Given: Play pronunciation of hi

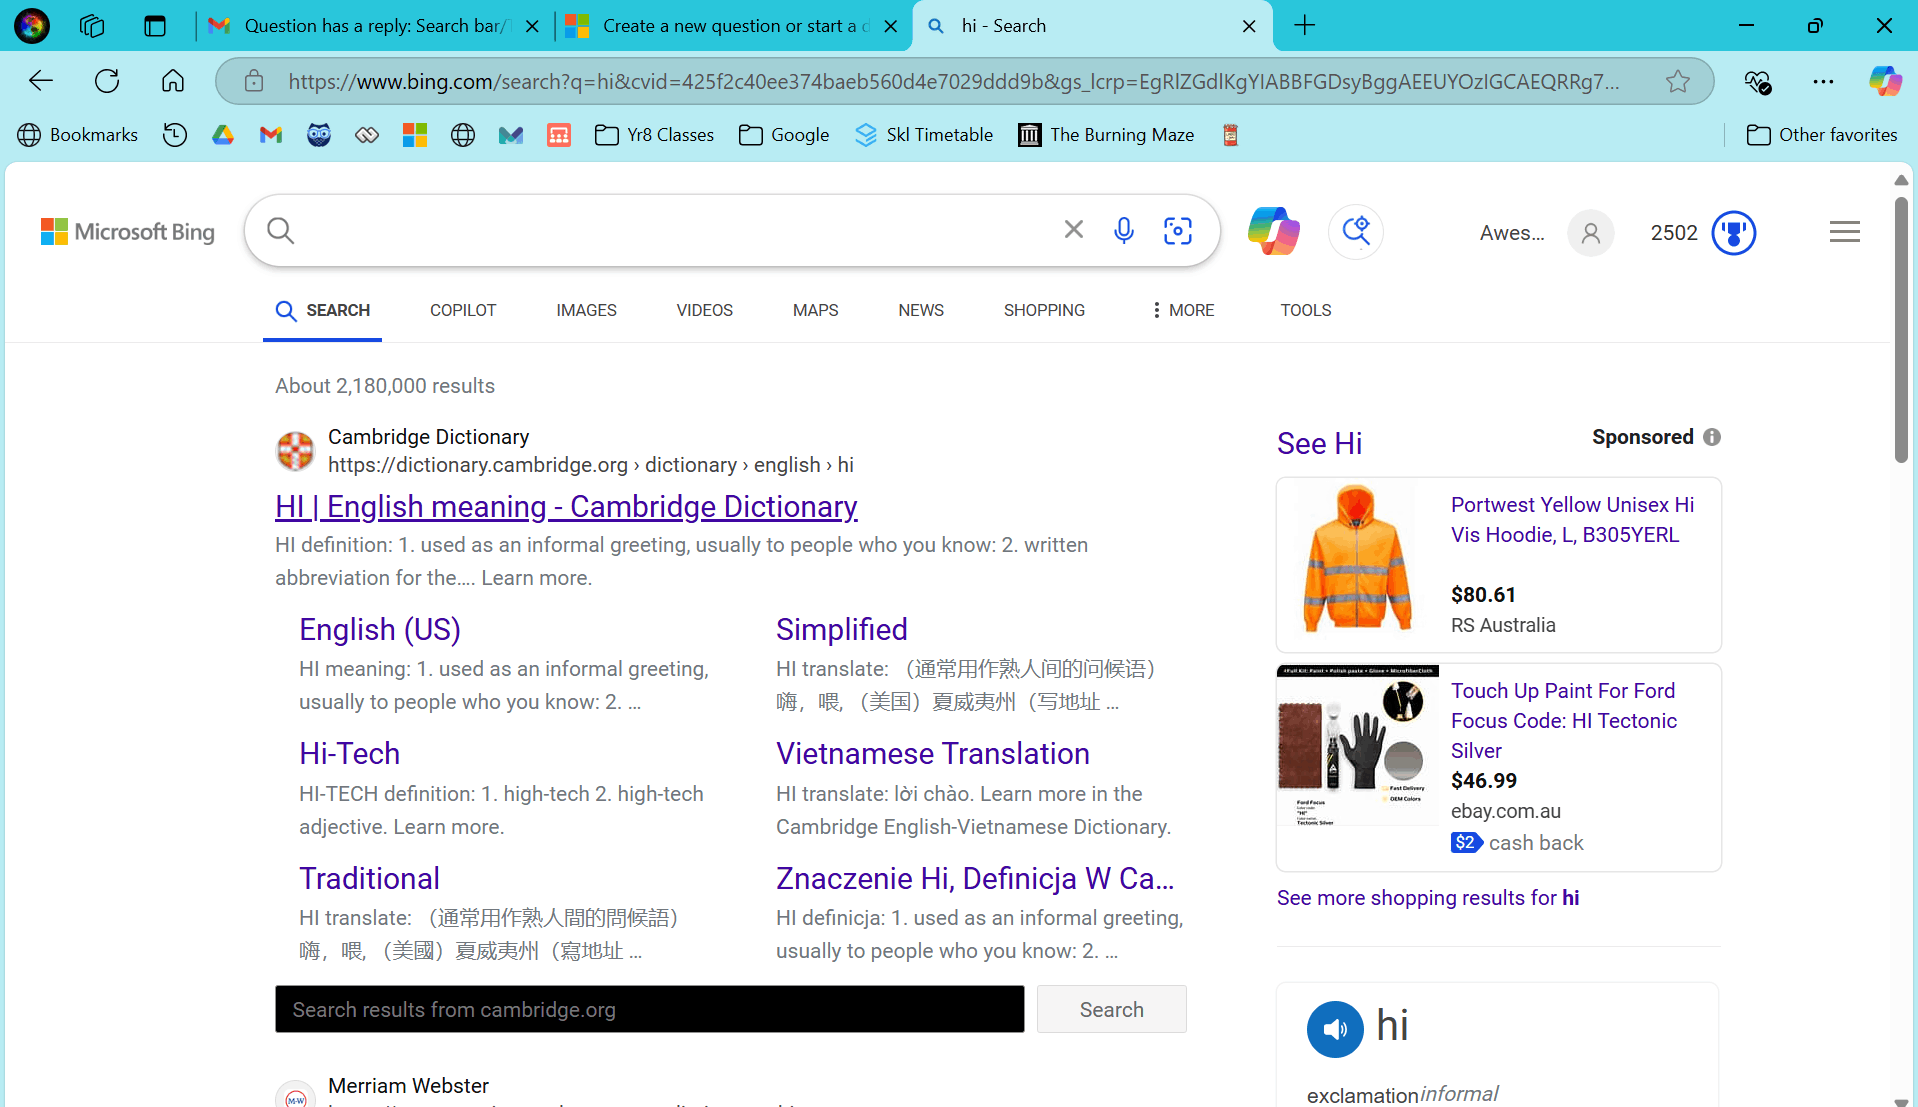Looking at the screenshot, I should 1335,1029.
